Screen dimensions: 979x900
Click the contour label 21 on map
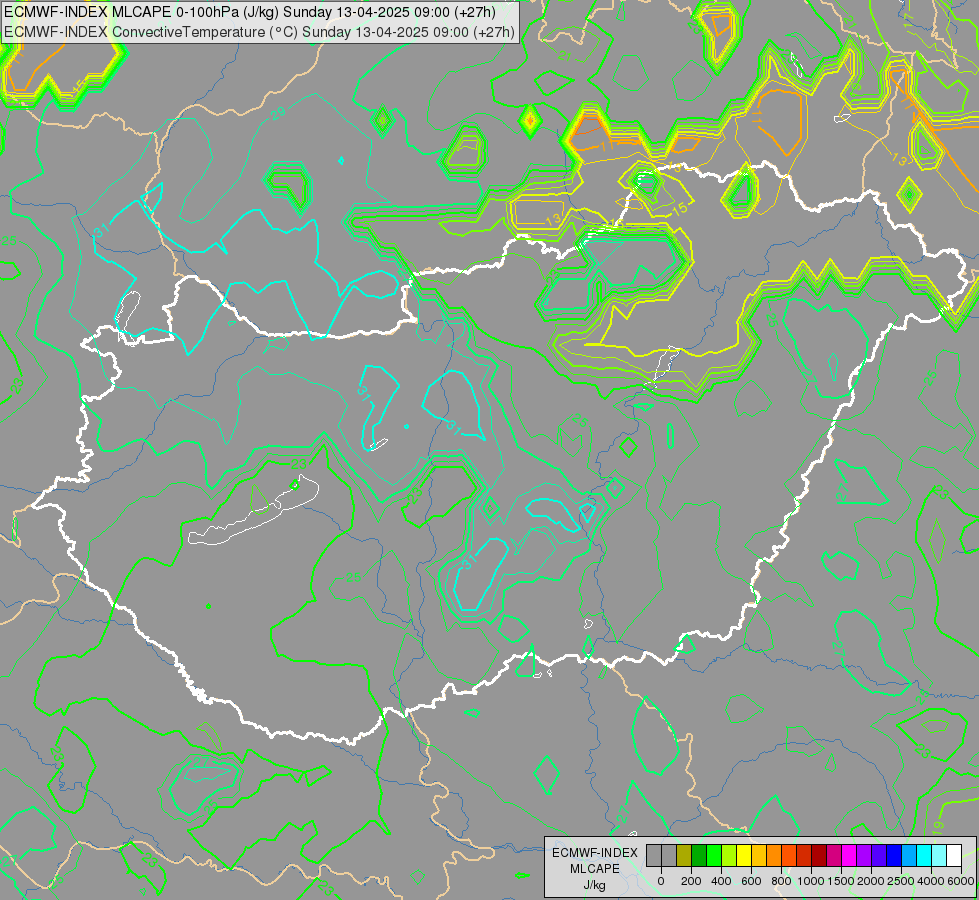564,56
